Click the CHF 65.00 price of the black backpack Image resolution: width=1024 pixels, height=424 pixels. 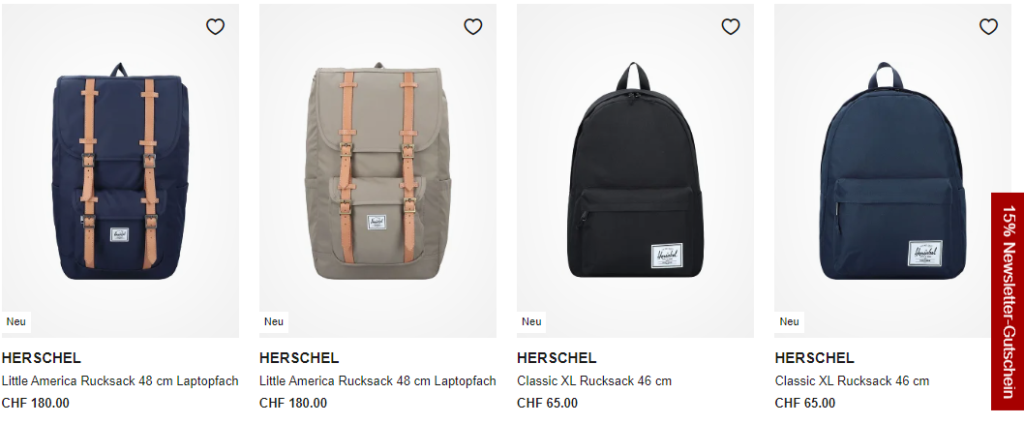click(x=547, y=403)
